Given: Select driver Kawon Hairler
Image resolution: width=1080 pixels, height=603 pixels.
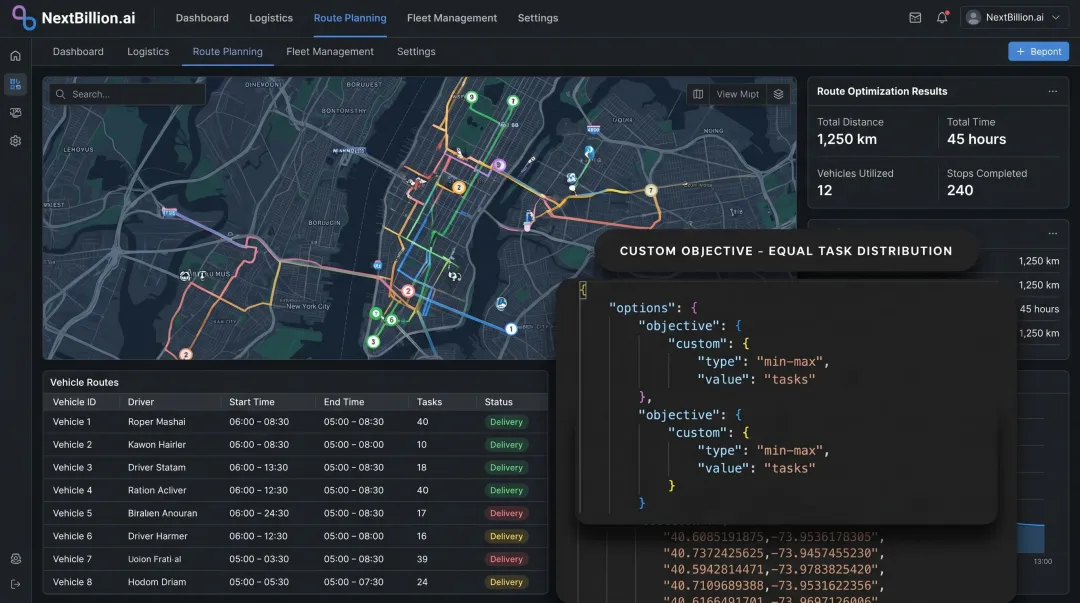Looking at the screenshot, I should (x=156, y=444).
